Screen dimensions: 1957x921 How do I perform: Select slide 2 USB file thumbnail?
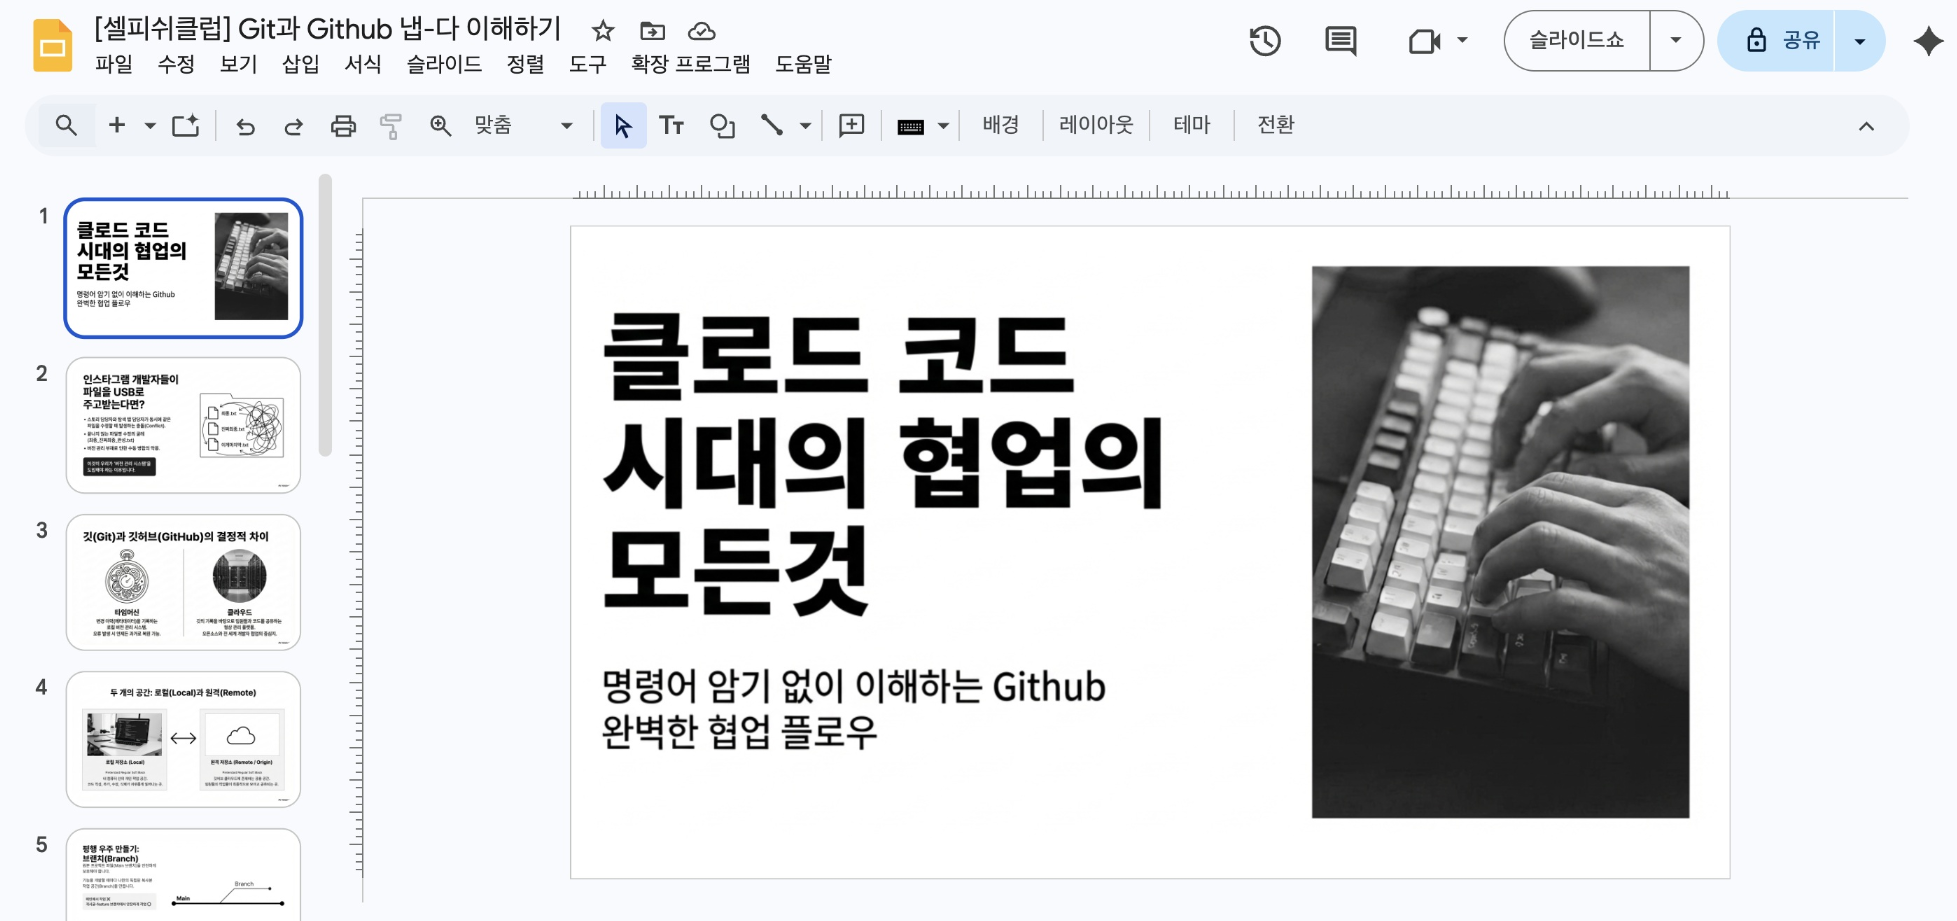point(183,425)
